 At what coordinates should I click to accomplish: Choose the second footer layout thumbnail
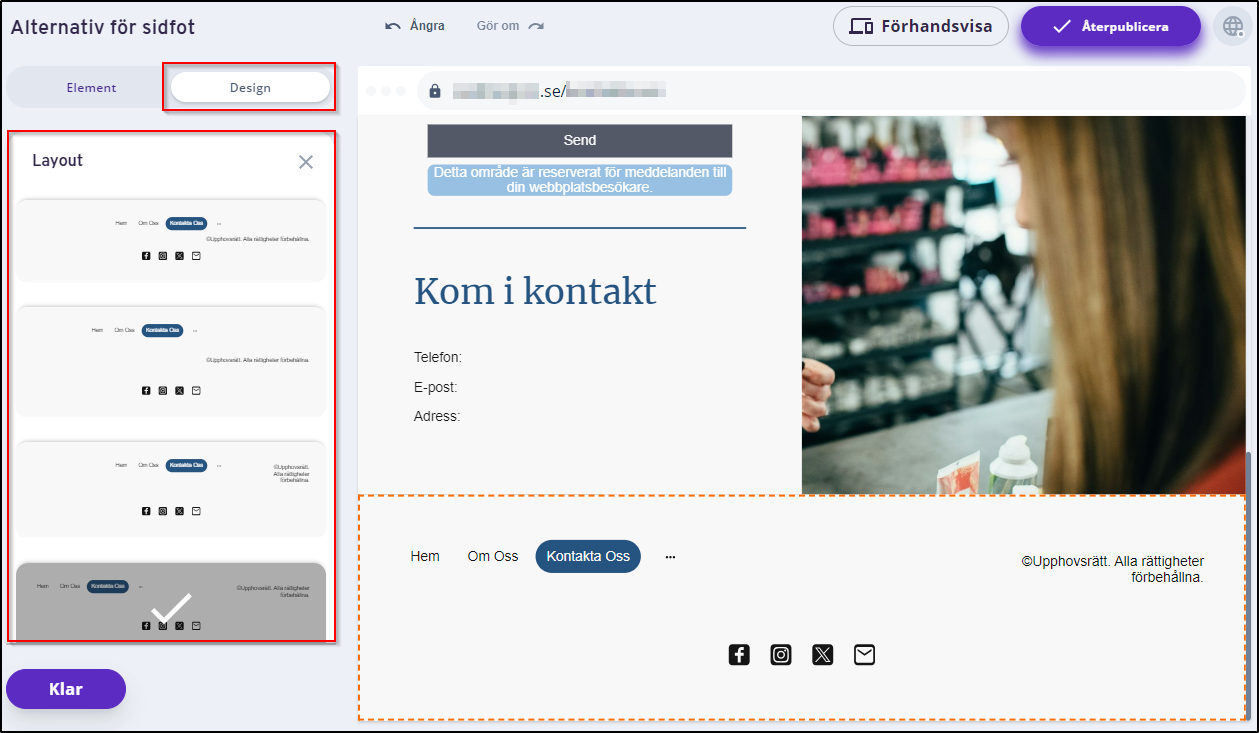[x=171, y=361]
